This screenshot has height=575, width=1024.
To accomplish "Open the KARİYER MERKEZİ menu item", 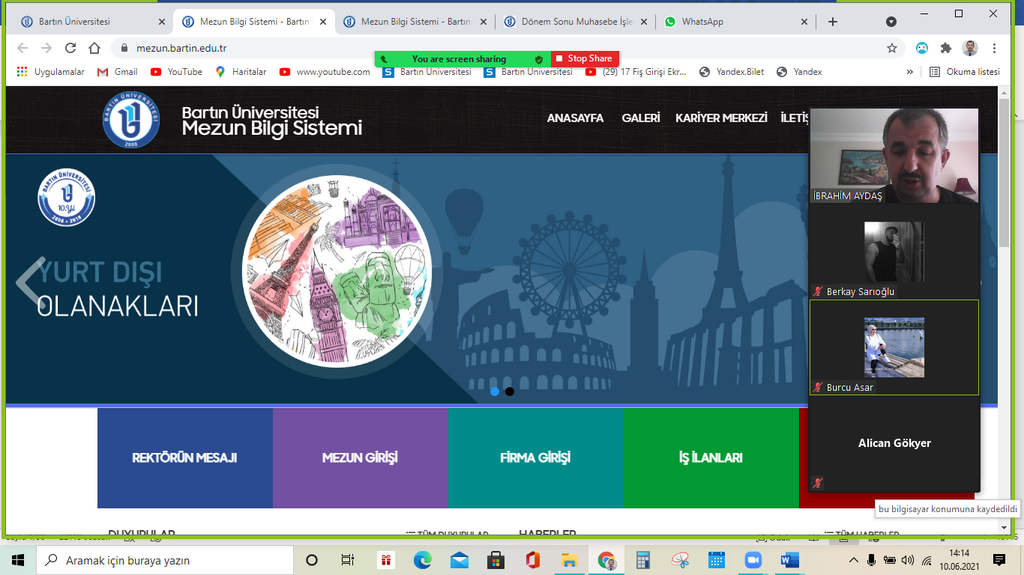I will 720,118.
